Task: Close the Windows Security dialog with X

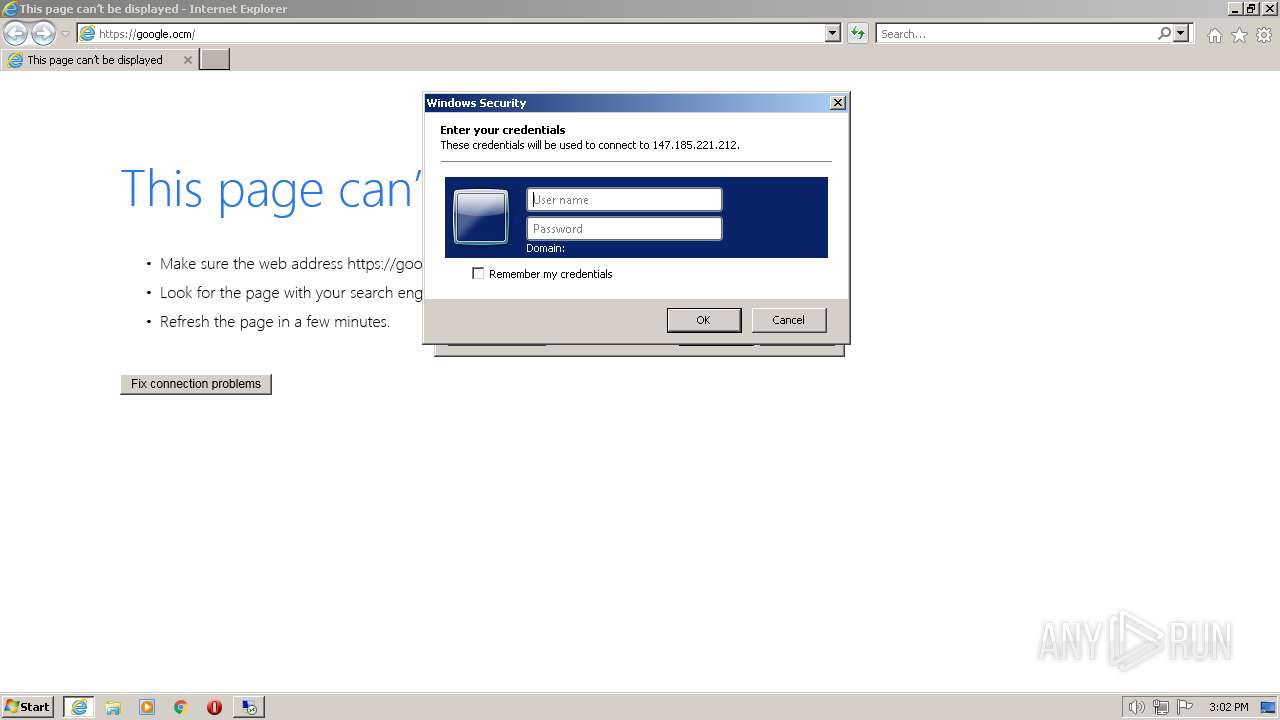Action: pyautogui.click(x=838, y=102)
